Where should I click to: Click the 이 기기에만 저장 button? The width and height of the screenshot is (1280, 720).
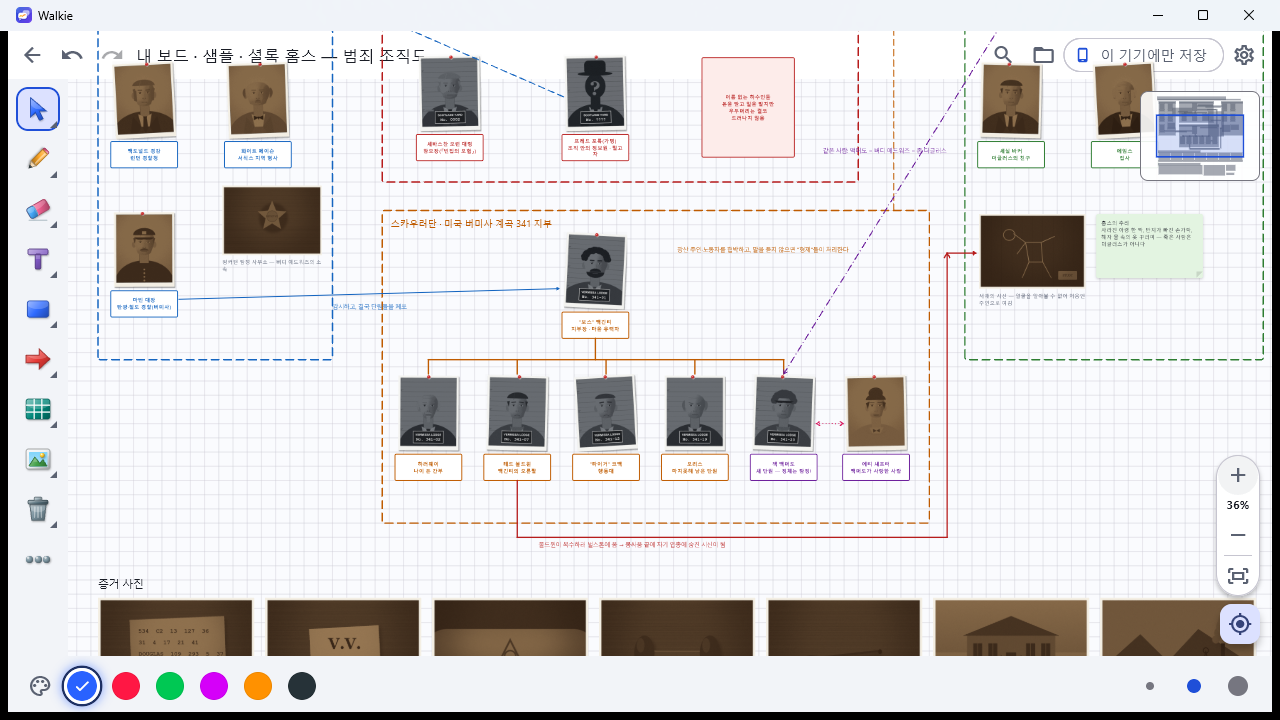coord(1143,55)
